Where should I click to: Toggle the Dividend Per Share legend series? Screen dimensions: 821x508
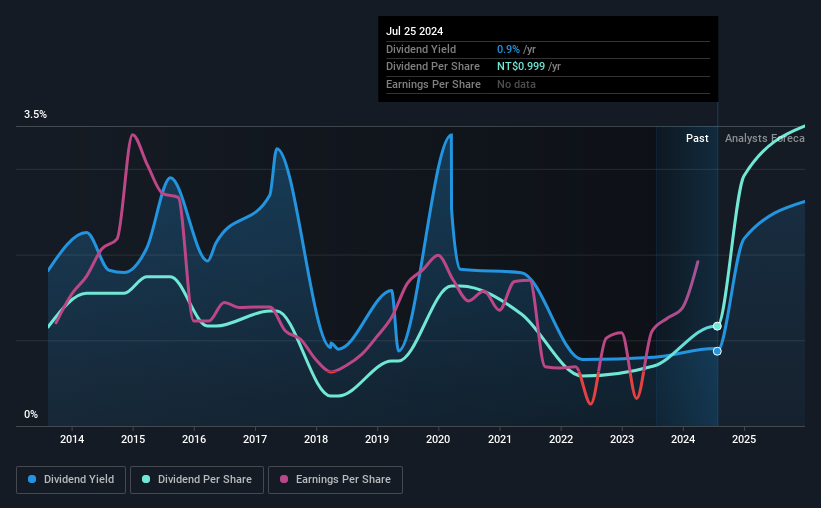[197, 480]
